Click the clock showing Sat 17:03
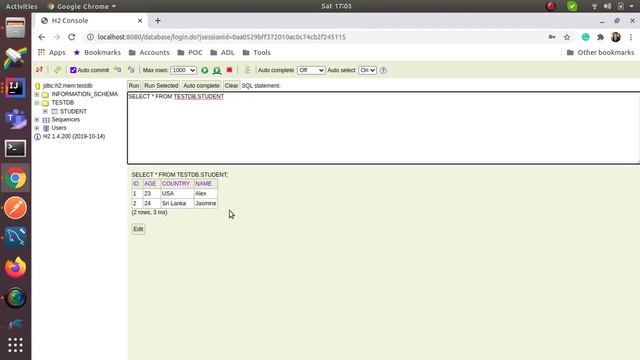This screenshot has height=360, width=640. [x=336, y=6]
